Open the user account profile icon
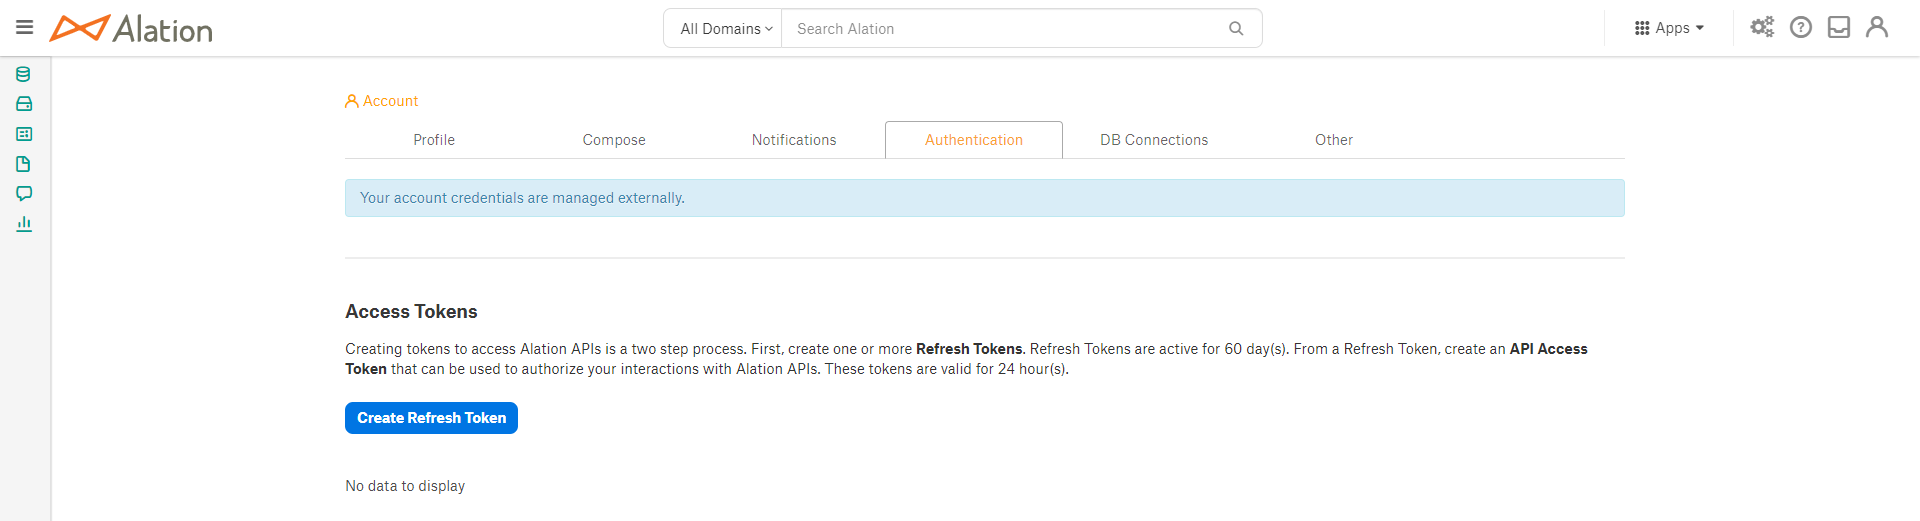1920x521 pixels. [x=1877, y=28]
